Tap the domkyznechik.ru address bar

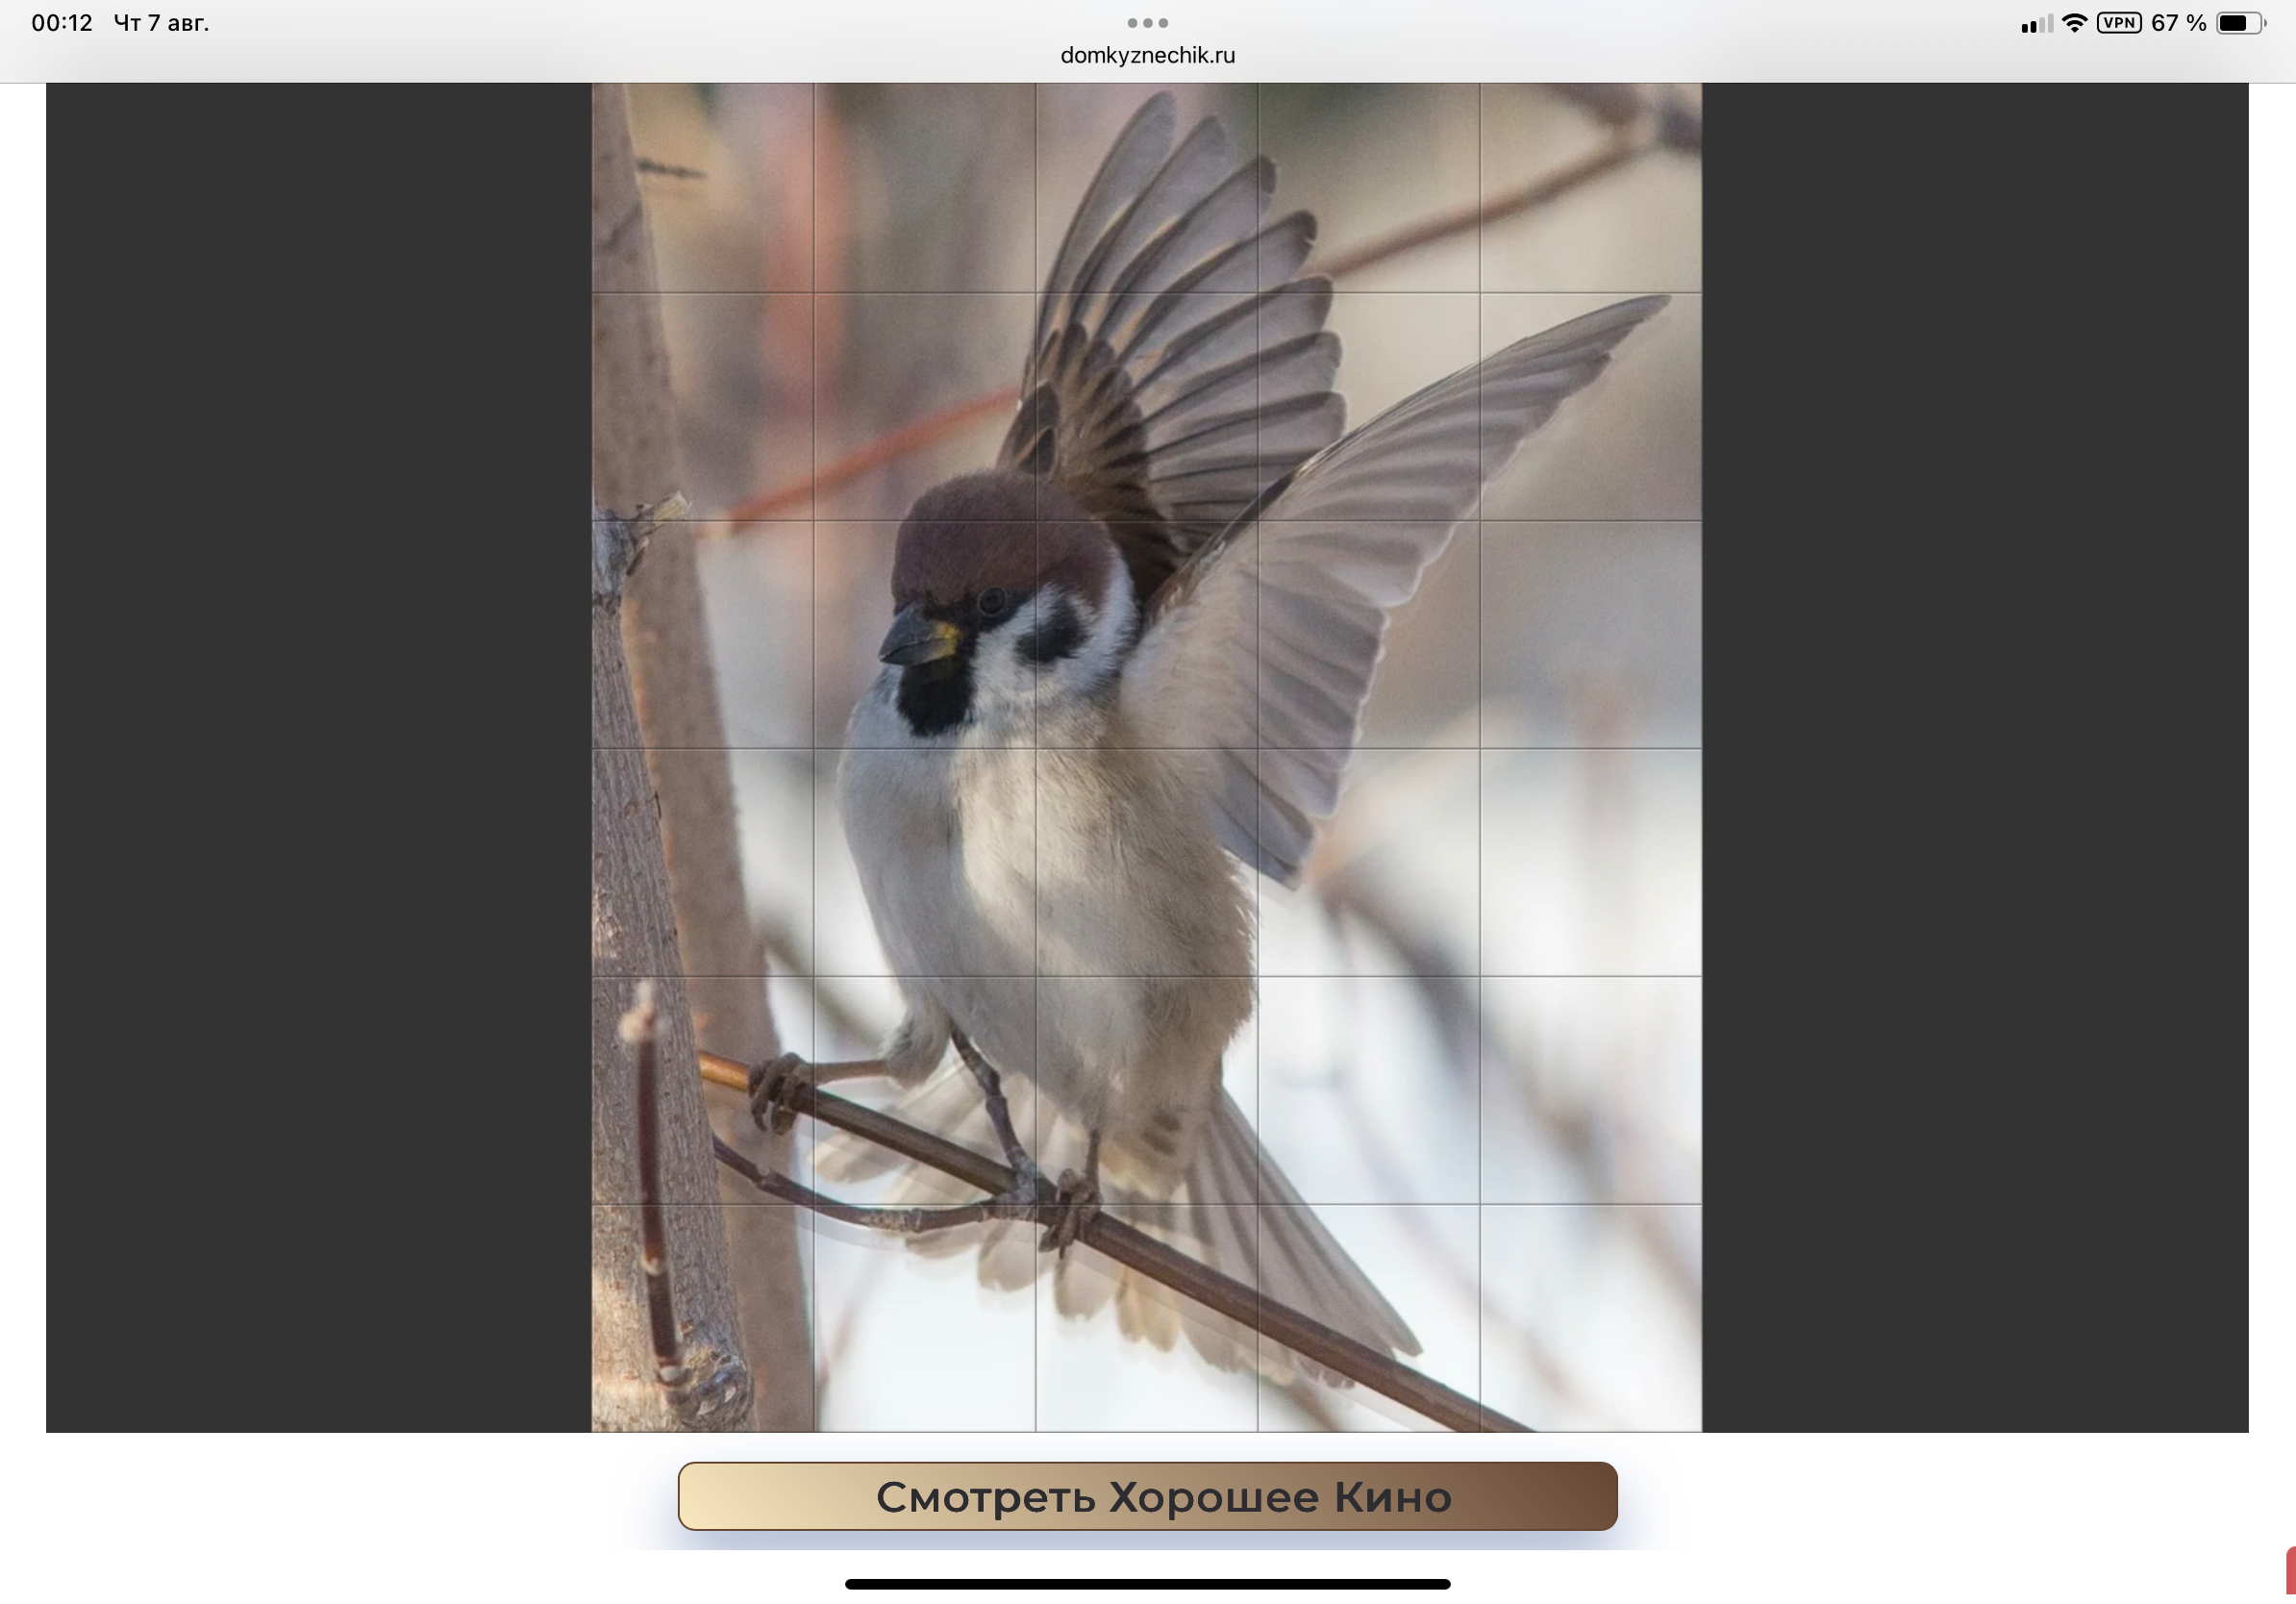(x=1147, y=55)
